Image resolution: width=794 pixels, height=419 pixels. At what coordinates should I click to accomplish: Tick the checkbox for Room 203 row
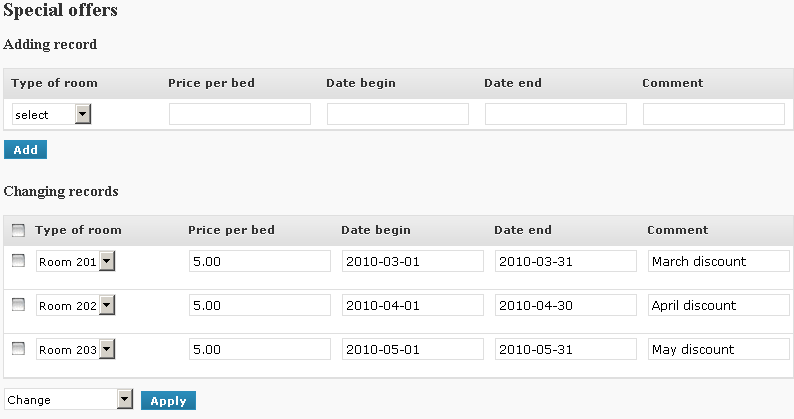tap(18, 349)
